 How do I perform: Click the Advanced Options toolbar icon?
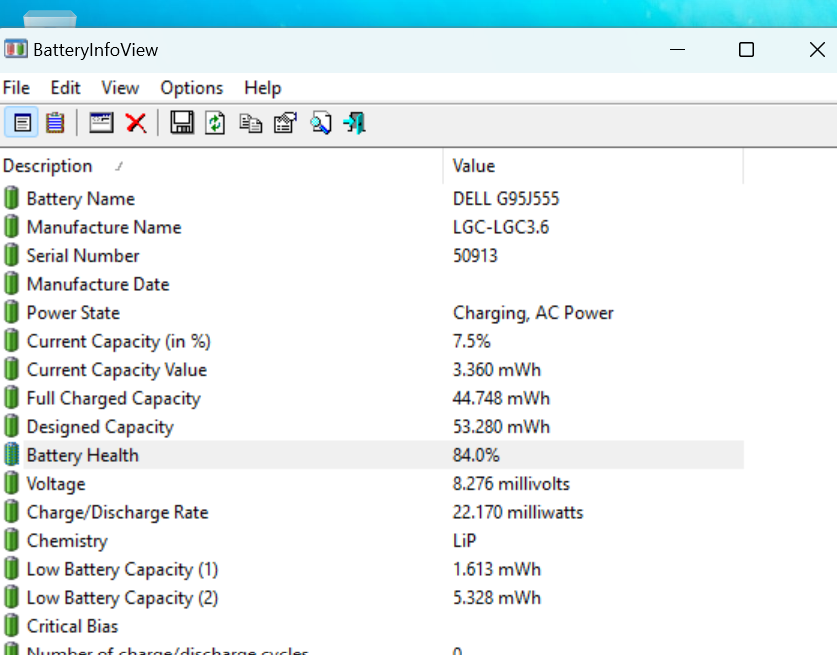click(285, 123)
